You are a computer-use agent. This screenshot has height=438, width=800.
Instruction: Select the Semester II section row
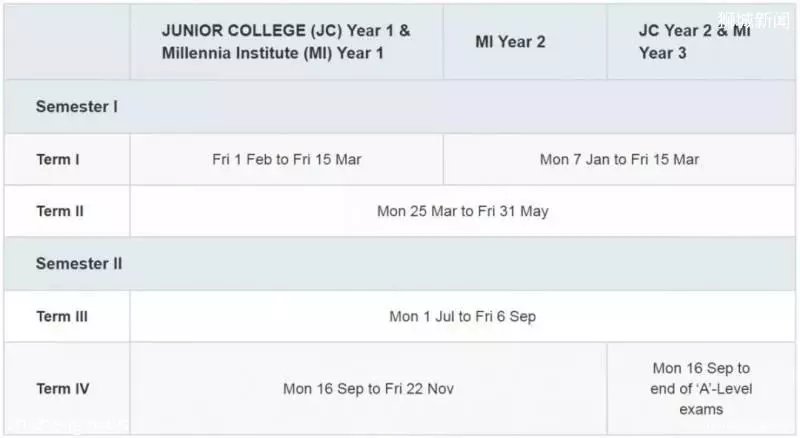click(400, 264)
